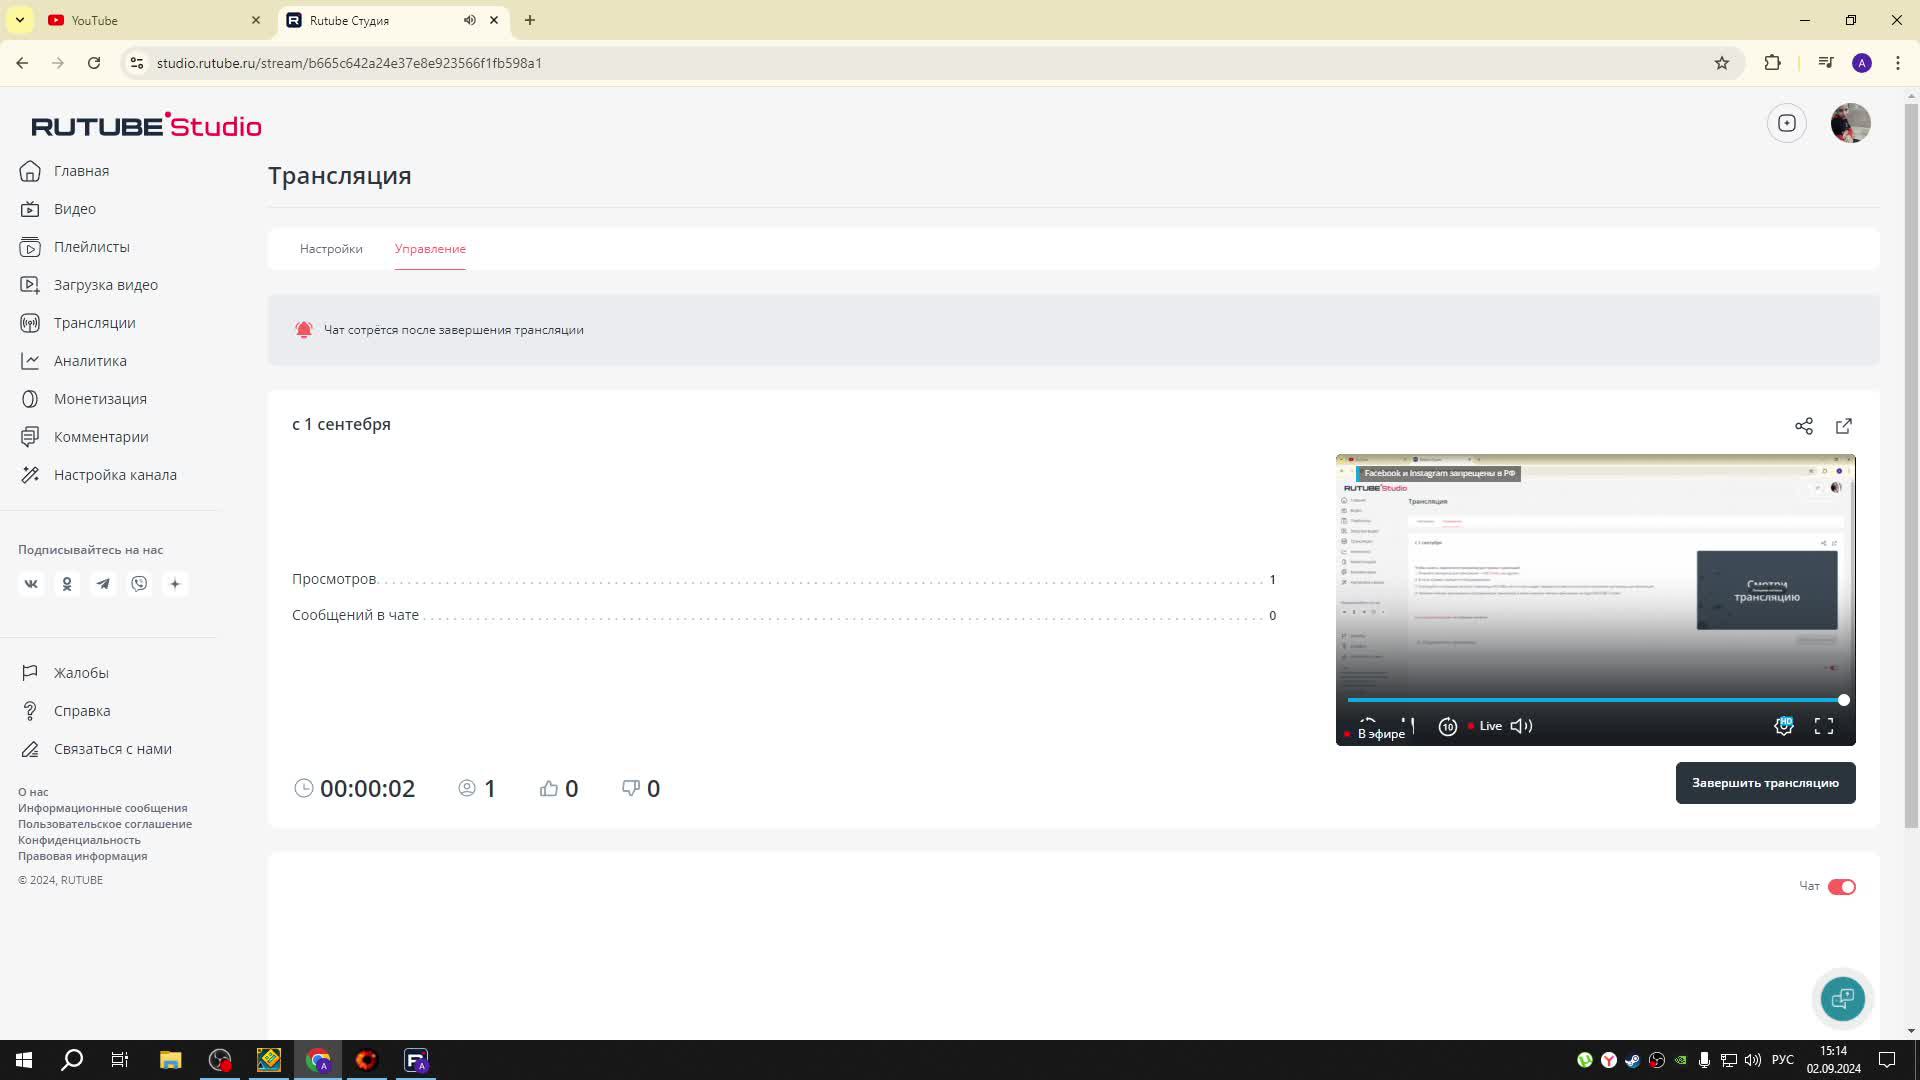Click Завершить трансляцию button
Viewport: 1920px width, 1080px height.
[x=1765, y=783]
